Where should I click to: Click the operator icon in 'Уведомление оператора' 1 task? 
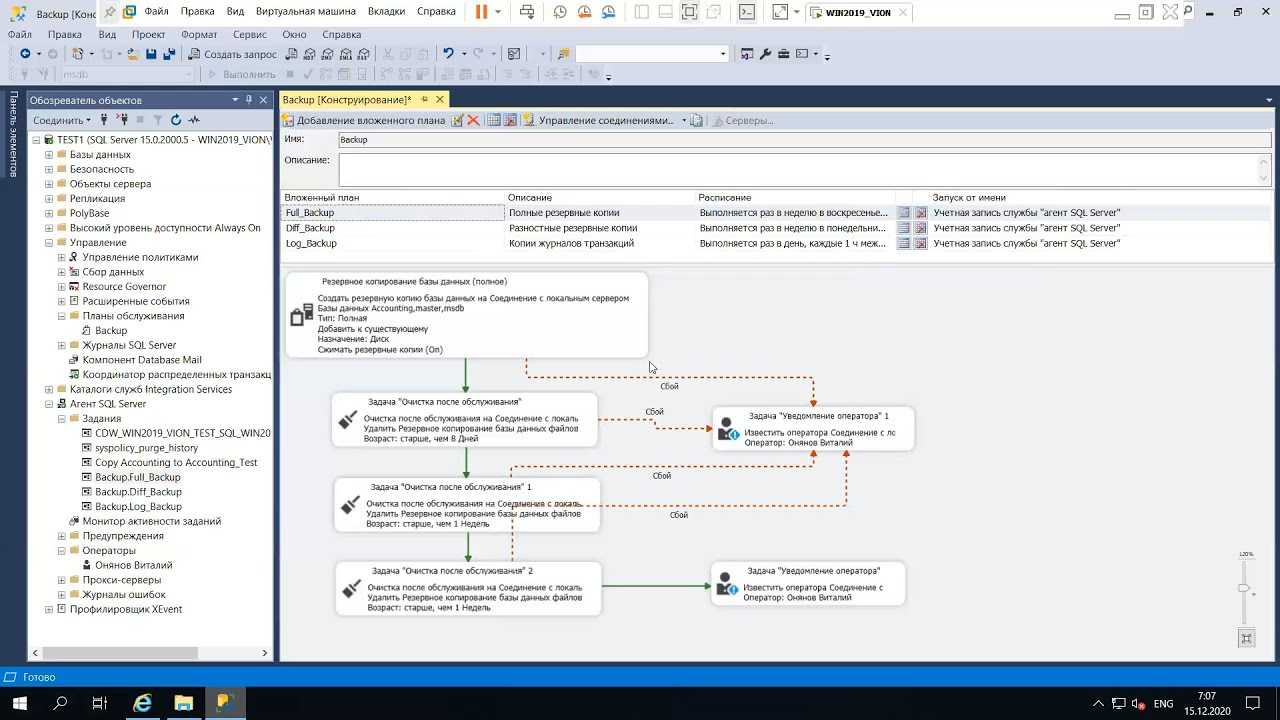tap(728, 429)
